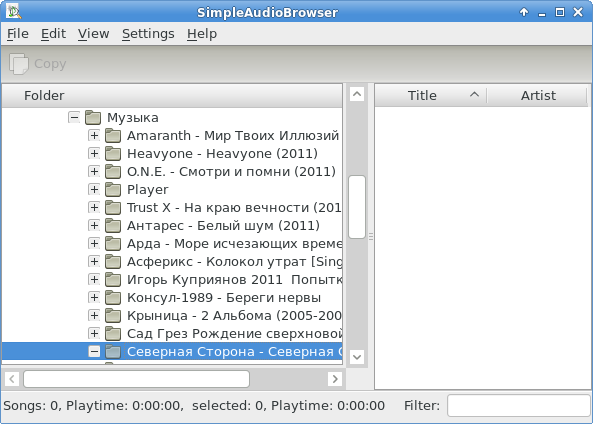593x424 pixels.
Task: Open the View menu
Action: (x=93, y=34)
